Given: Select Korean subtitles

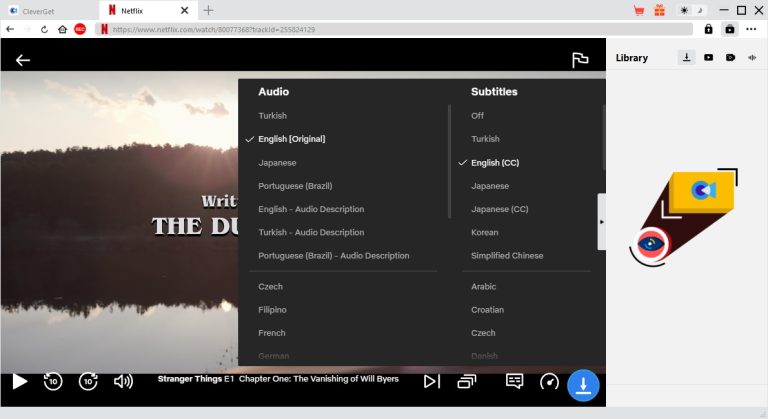Looking at the screenshot, I should [484, 232].
